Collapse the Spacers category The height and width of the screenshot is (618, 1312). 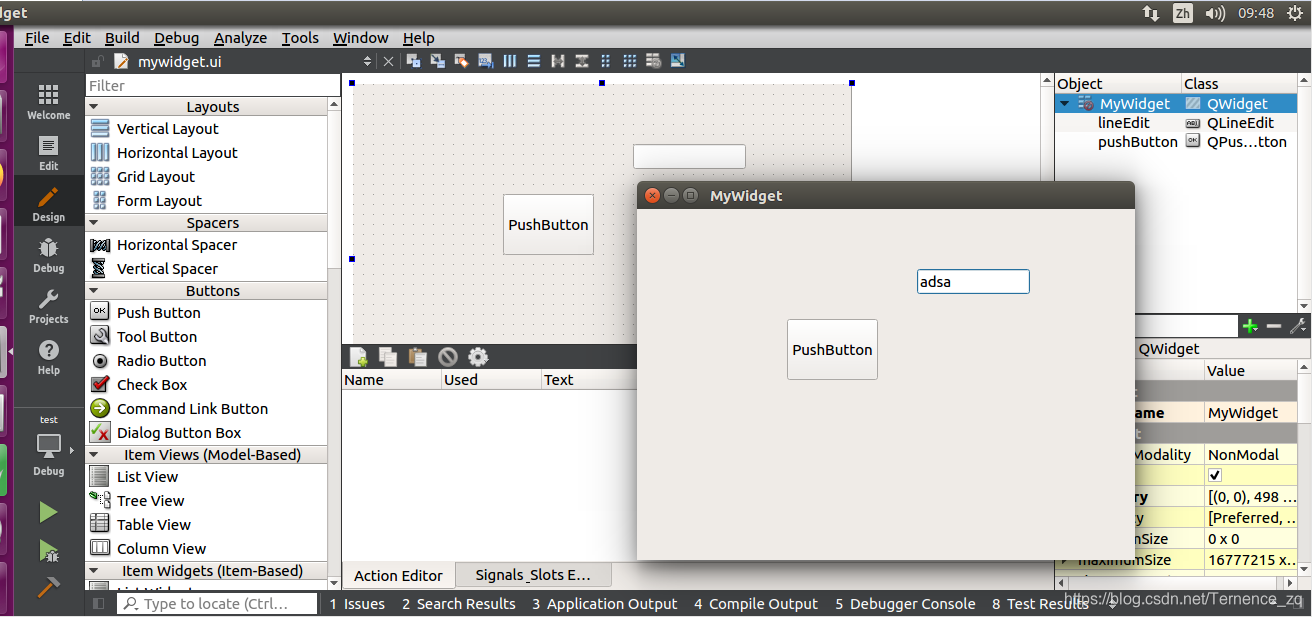94,223
